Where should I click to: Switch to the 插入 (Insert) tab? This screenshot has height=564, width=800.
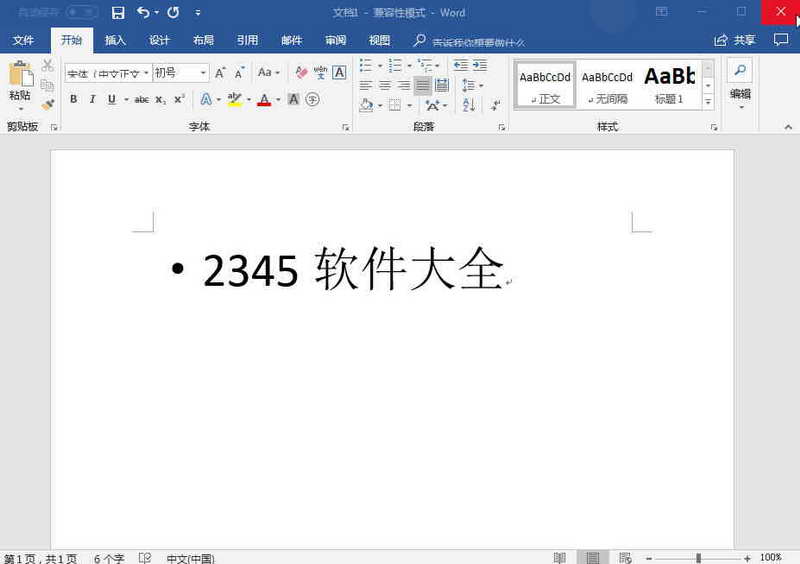(115, 41)
